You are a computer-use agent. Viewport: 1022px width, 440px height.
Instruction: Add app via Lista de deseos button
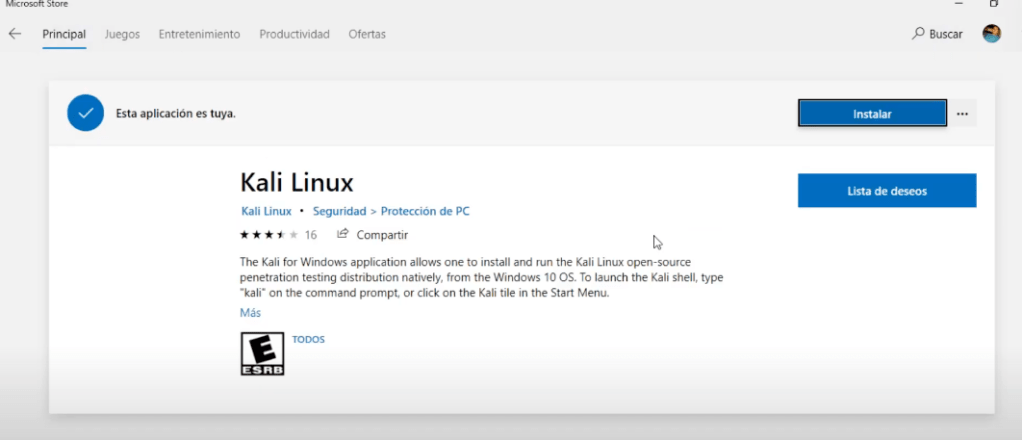click(x=886, y=190)
